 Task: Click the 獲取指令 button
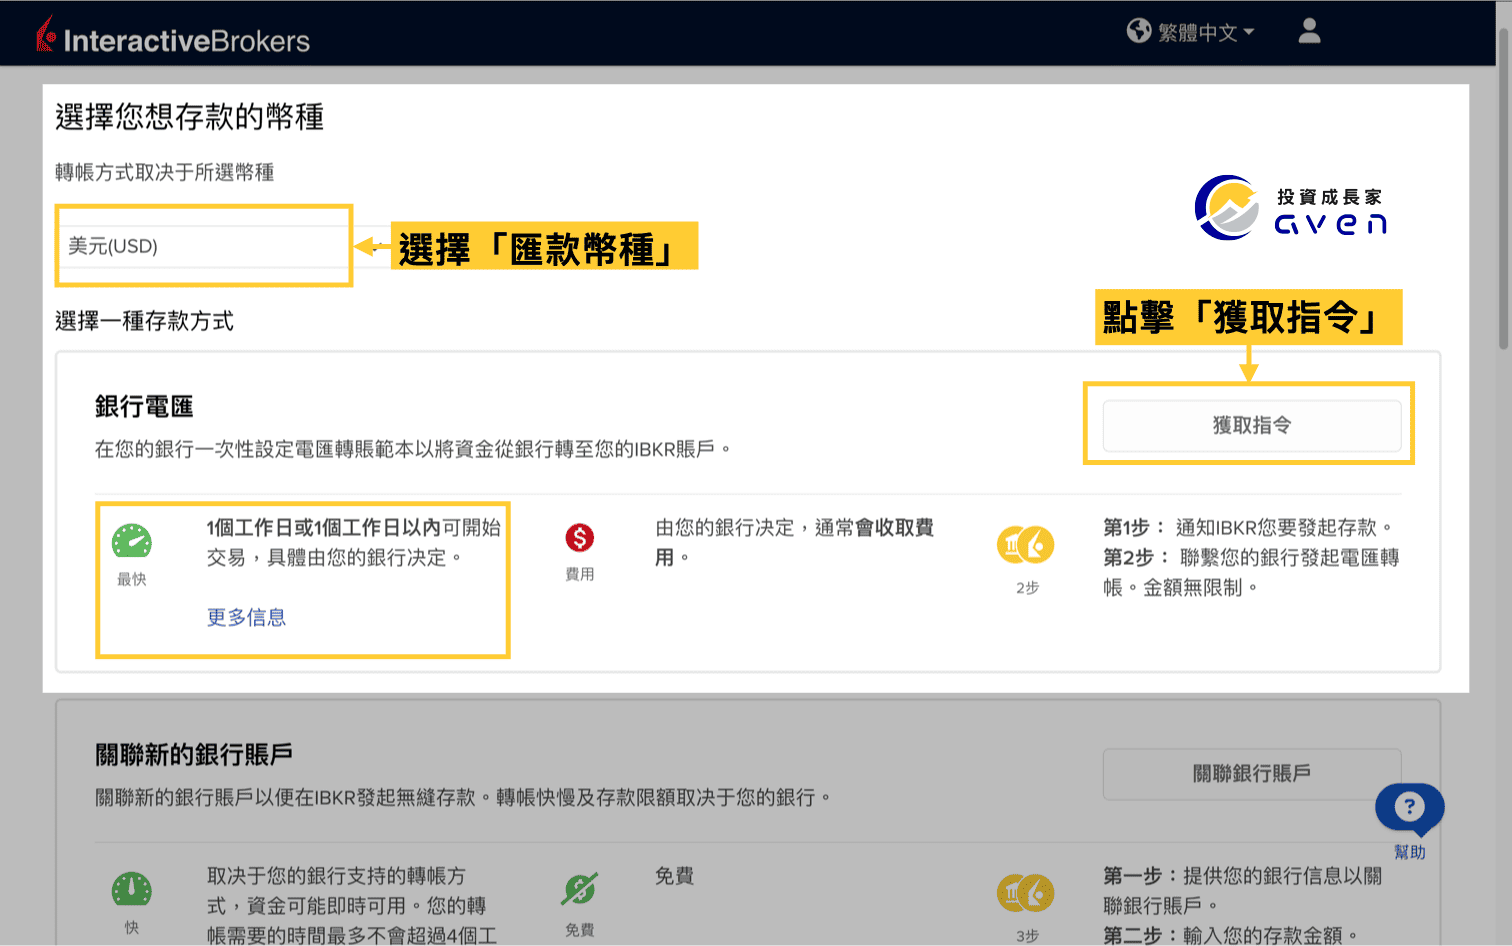pos(1249,425)
